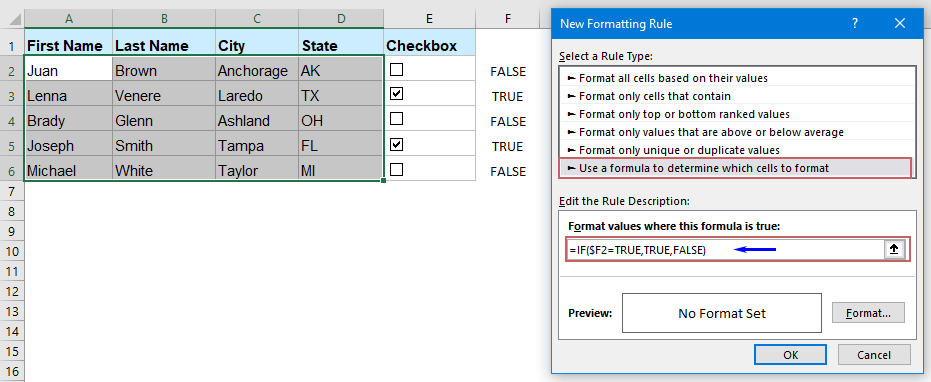
Task: Confirm the rule with OK
Action: pos(790,355)
